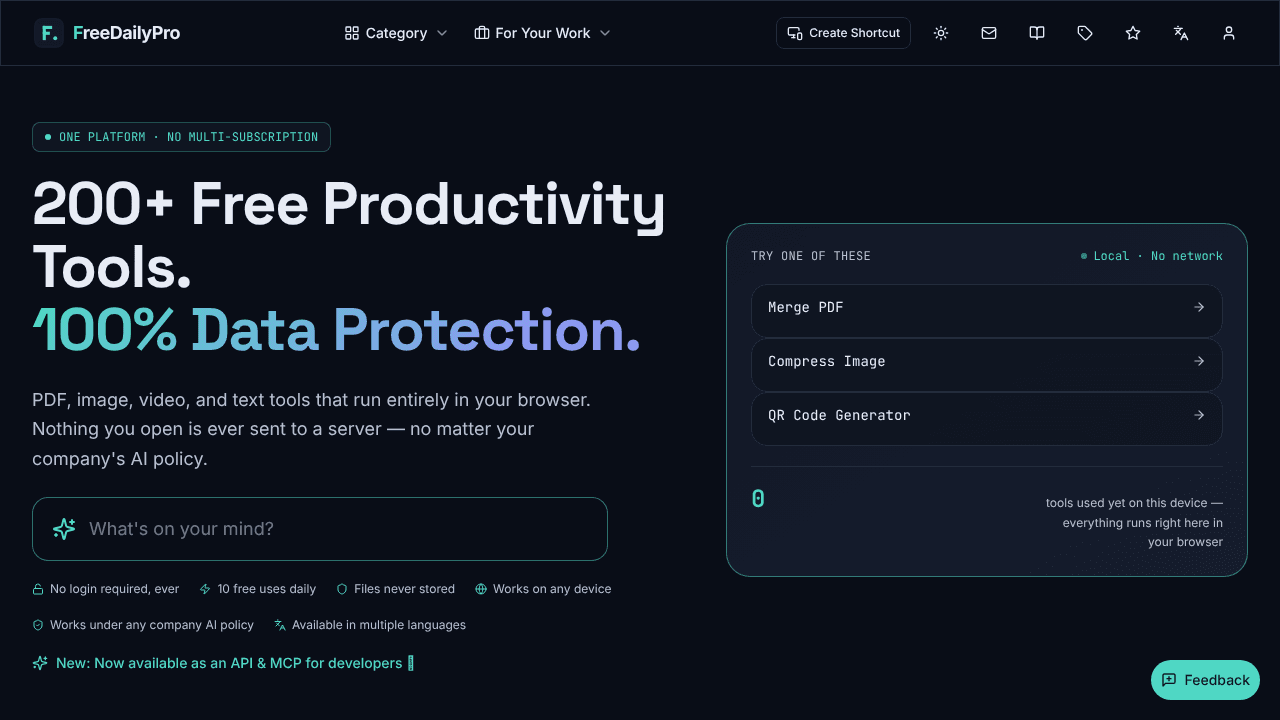1280x720 pixels.
Task: Open the user account icon
Action: point(1229,33)
